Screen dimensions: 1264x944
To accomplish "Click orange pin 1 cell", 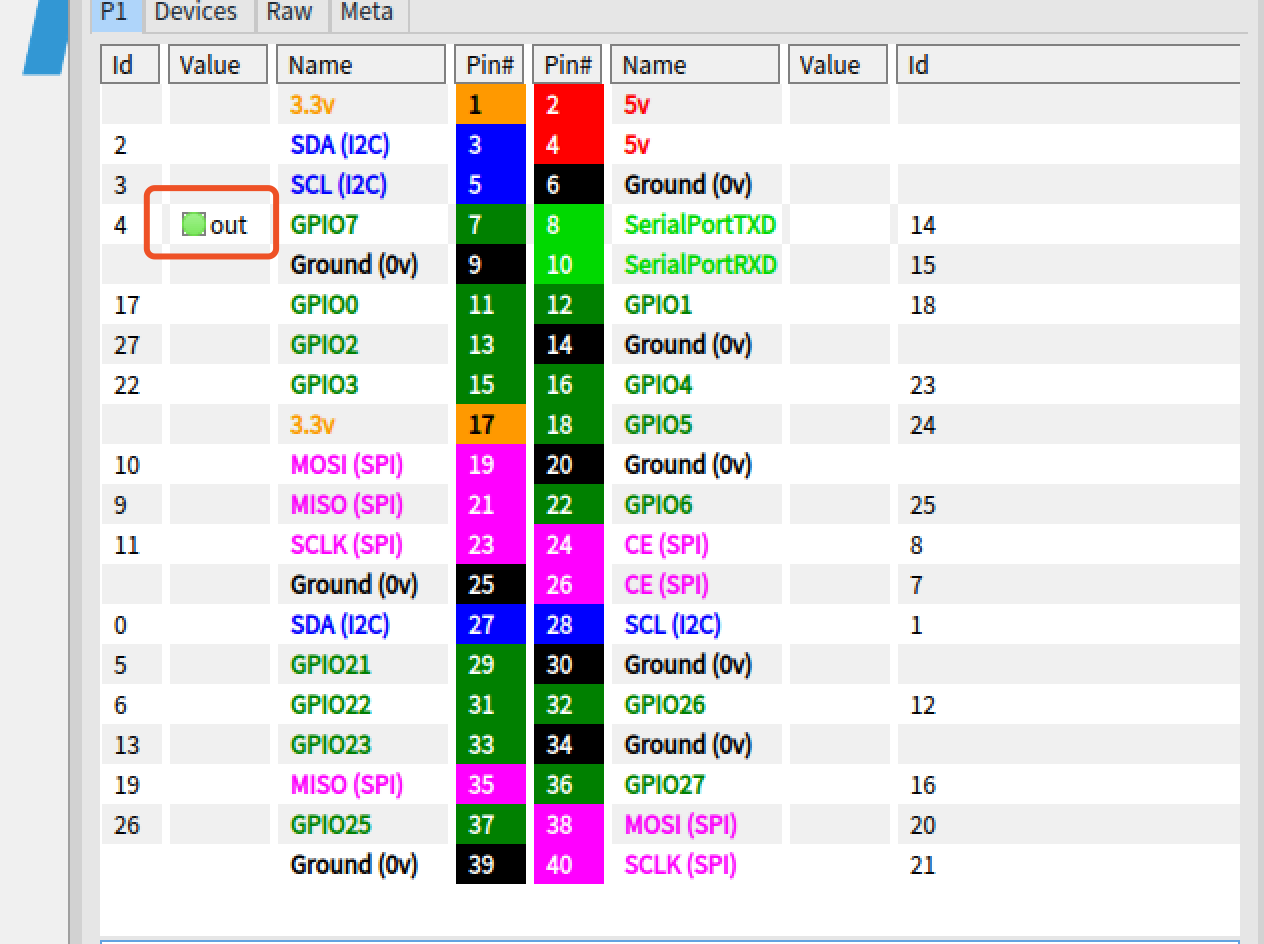I will tap(490, 104).
